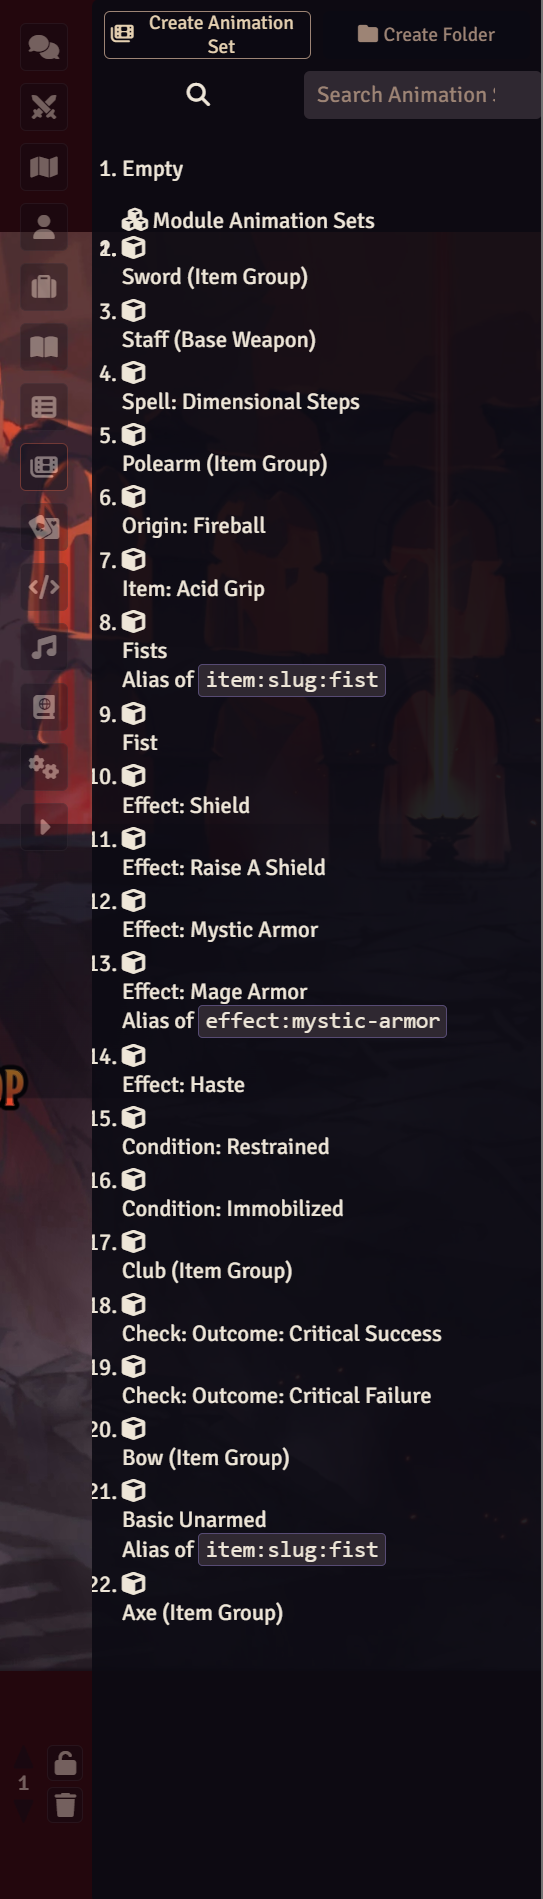543x1899 pixels.
Task: Open the Journal book tab
Action: click(44, 347)
